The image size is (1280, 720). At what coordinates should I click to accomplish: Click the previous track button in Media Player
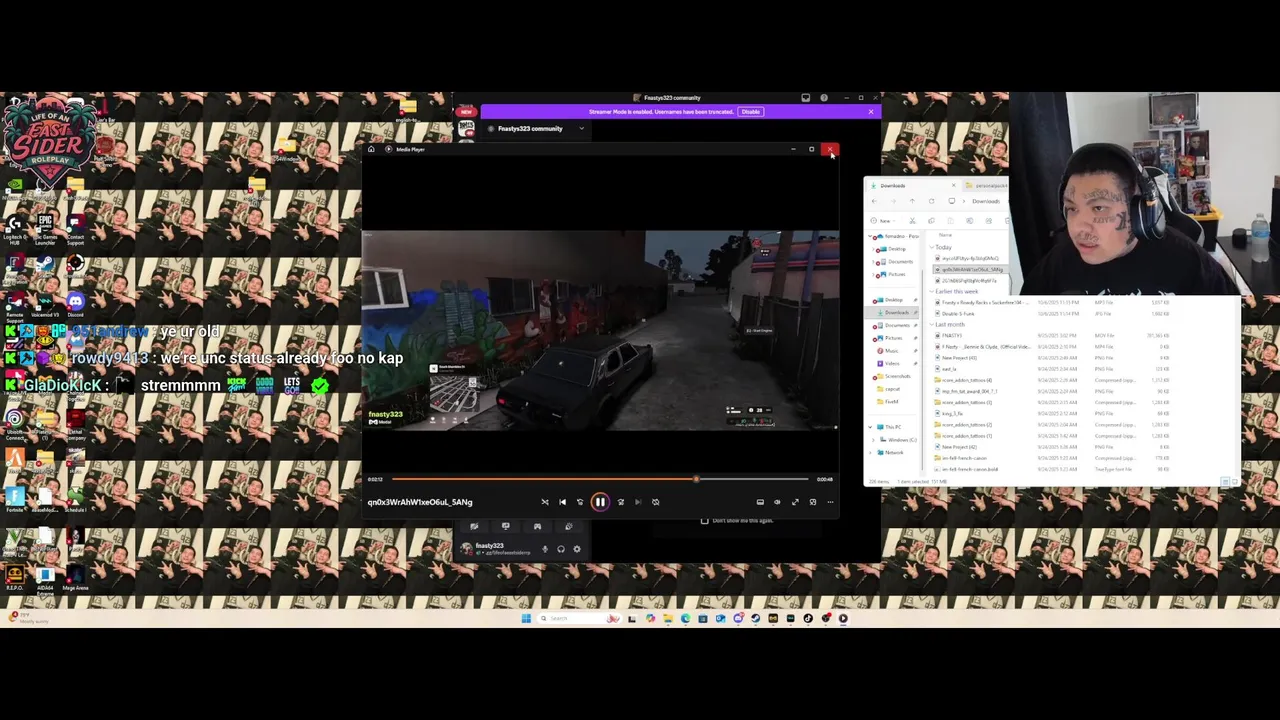tap(562, 502)
